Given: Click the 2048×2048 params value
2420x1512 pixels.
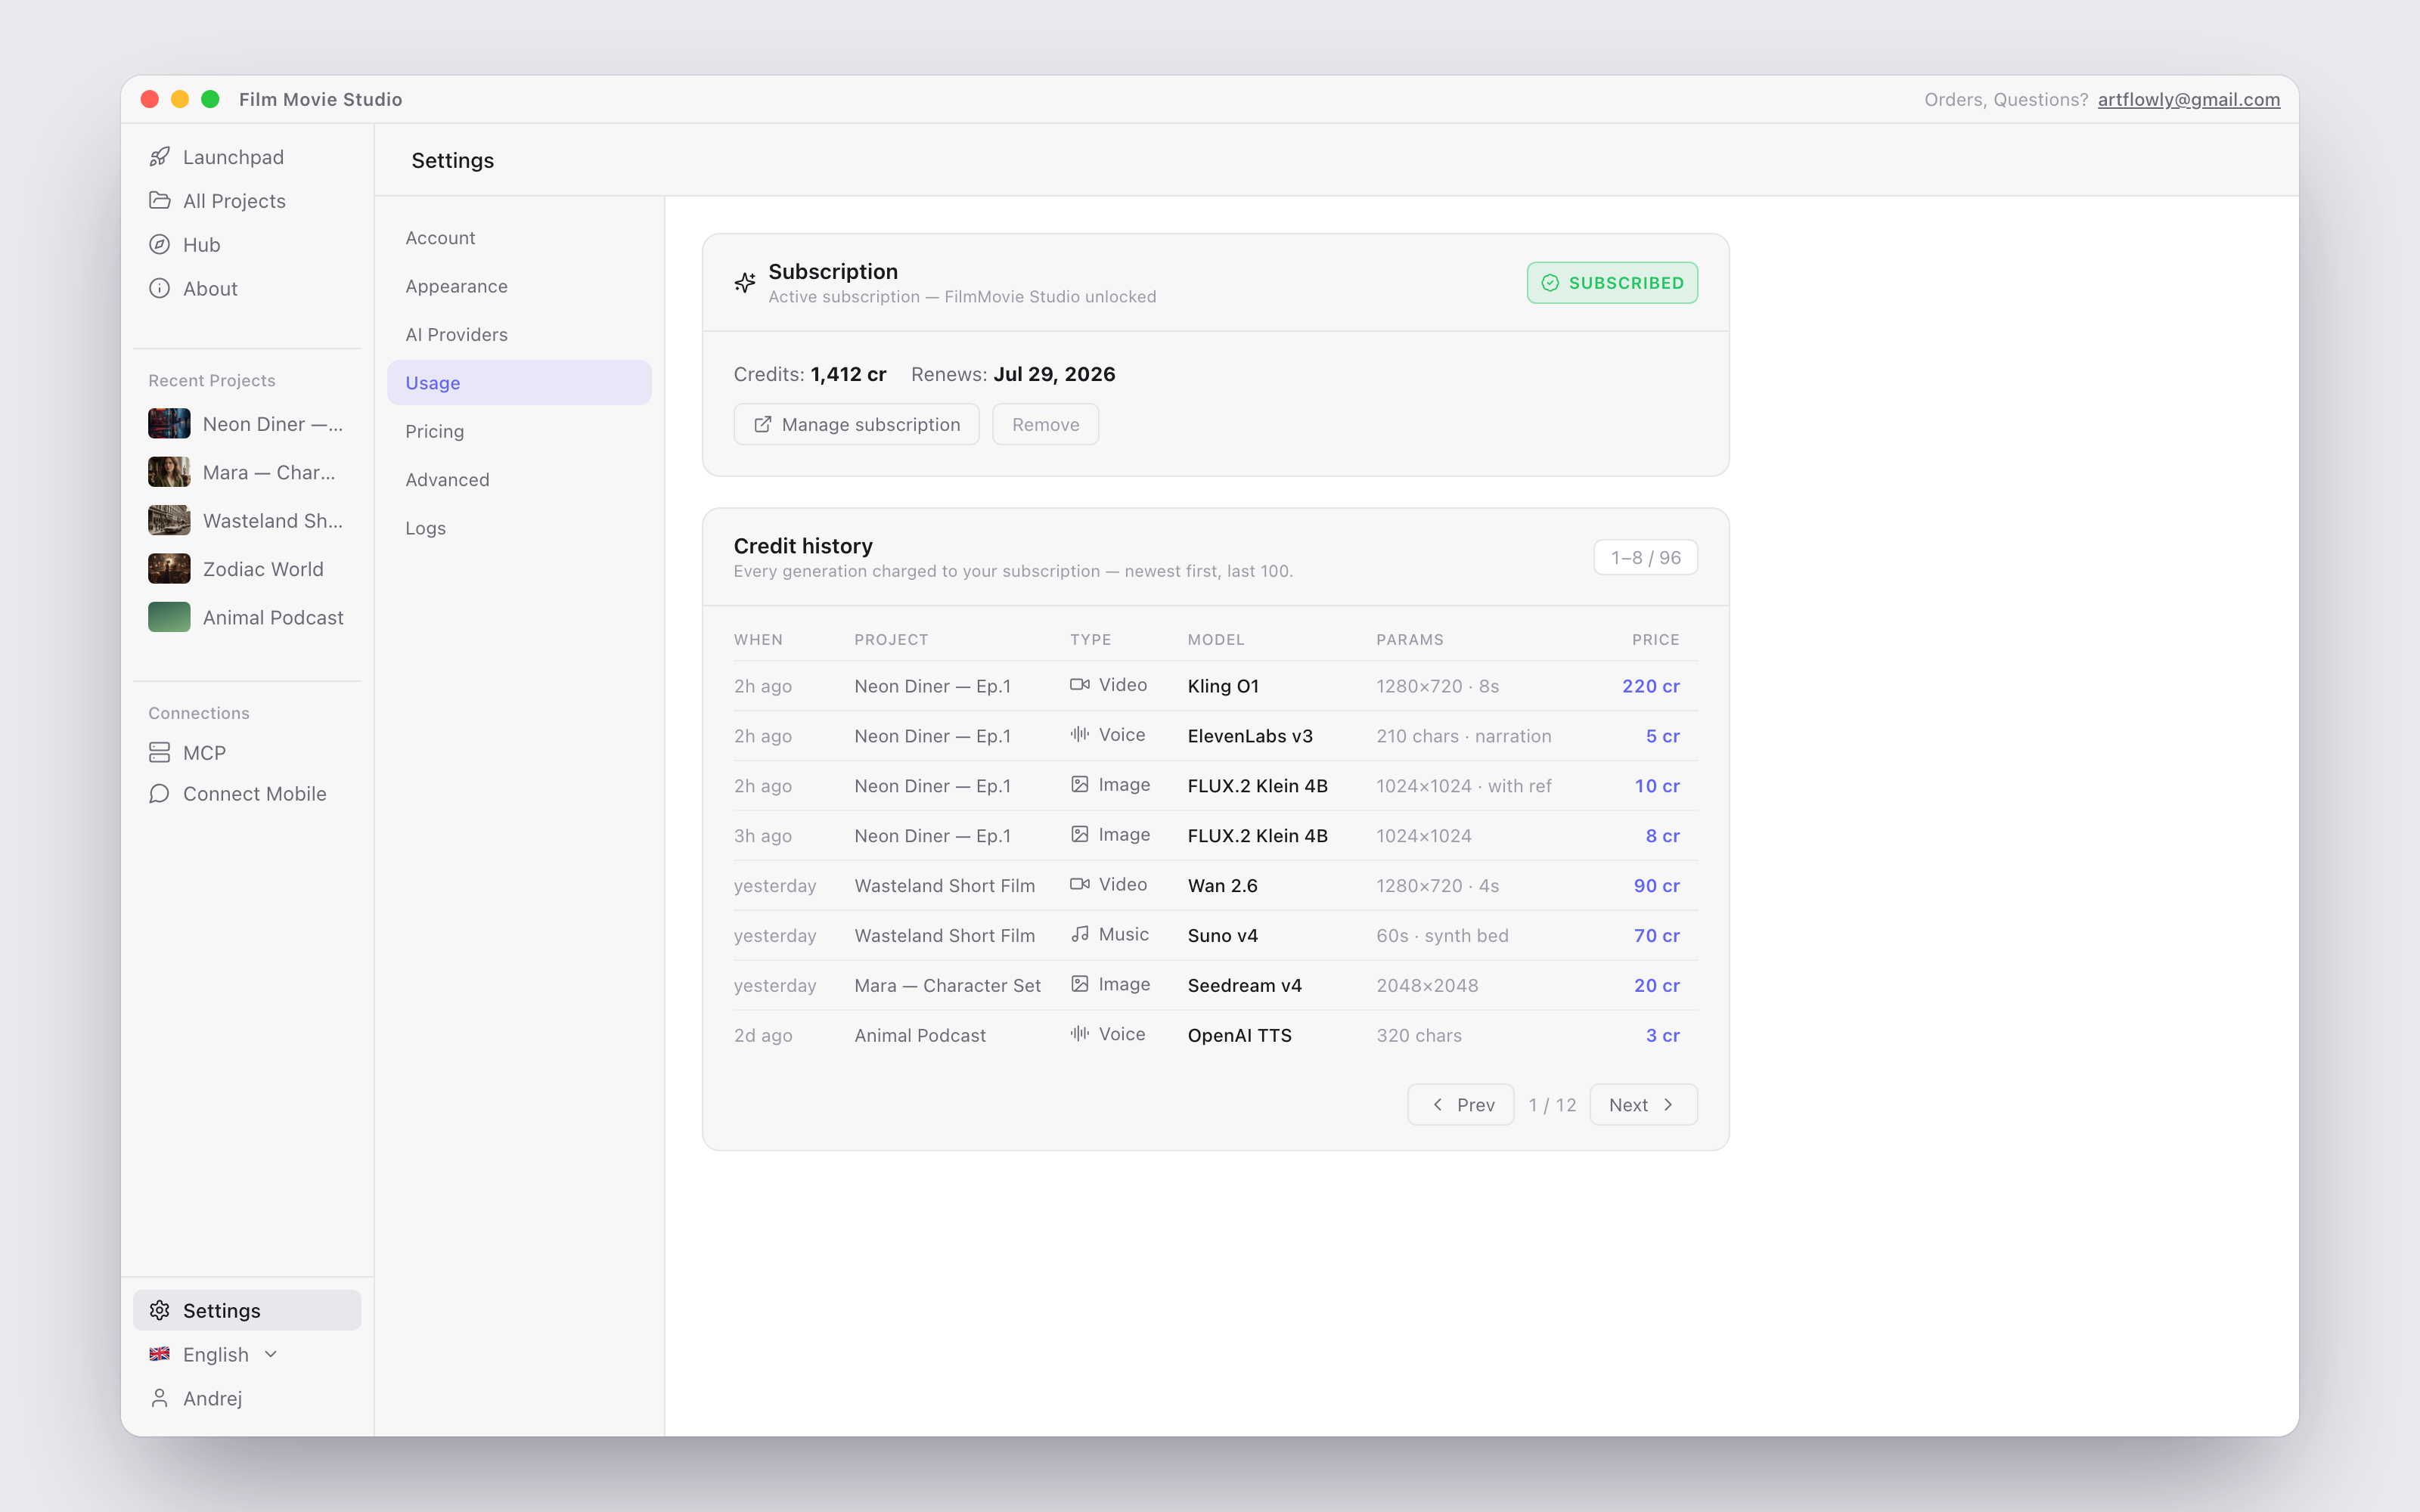Looking at the screenshot, I should (1427, 986).
